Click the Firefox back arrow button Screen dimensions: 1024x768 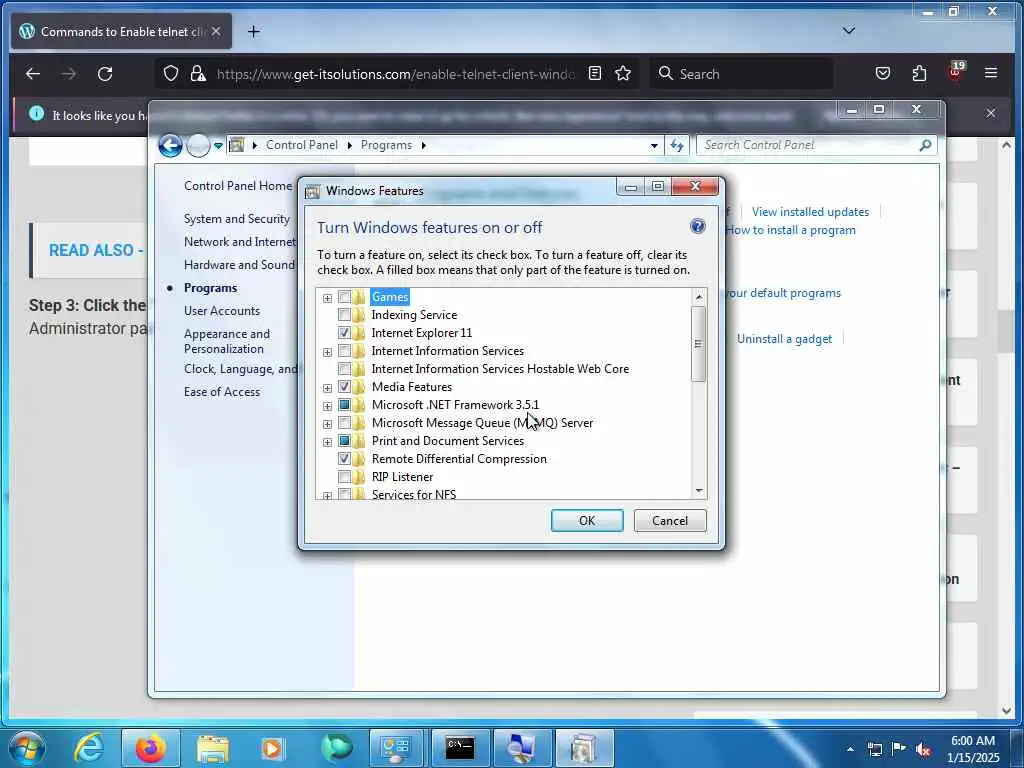[33, 74]
